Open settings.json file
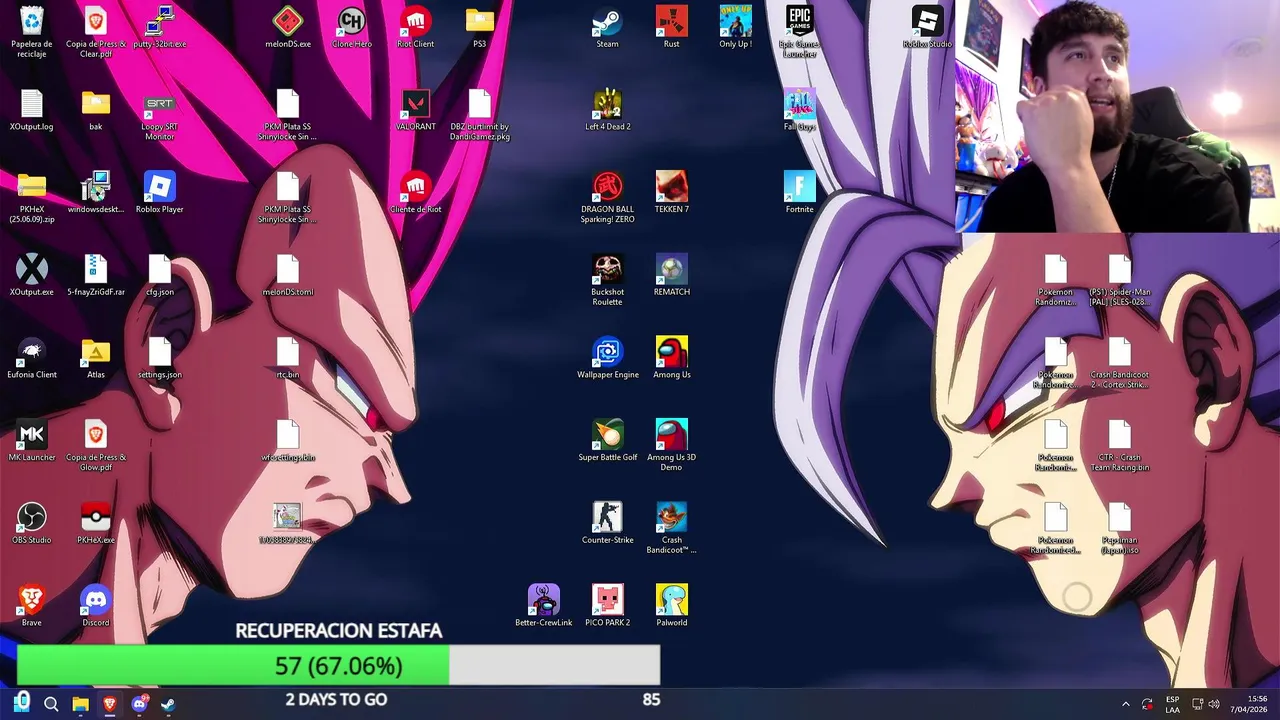1280x720 pixels. (x=160, y=358)
